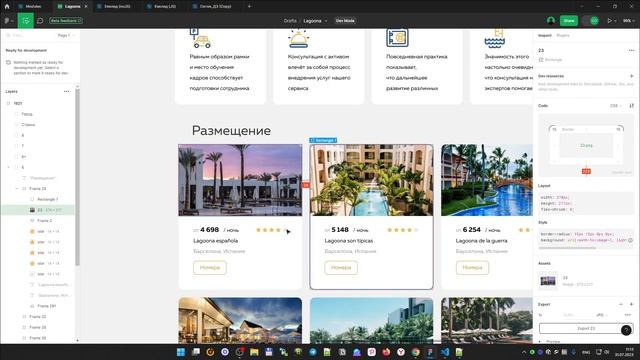Open the Page 1 dropdown
Viewport: 640px width, 360px height.
coord(67,36)
